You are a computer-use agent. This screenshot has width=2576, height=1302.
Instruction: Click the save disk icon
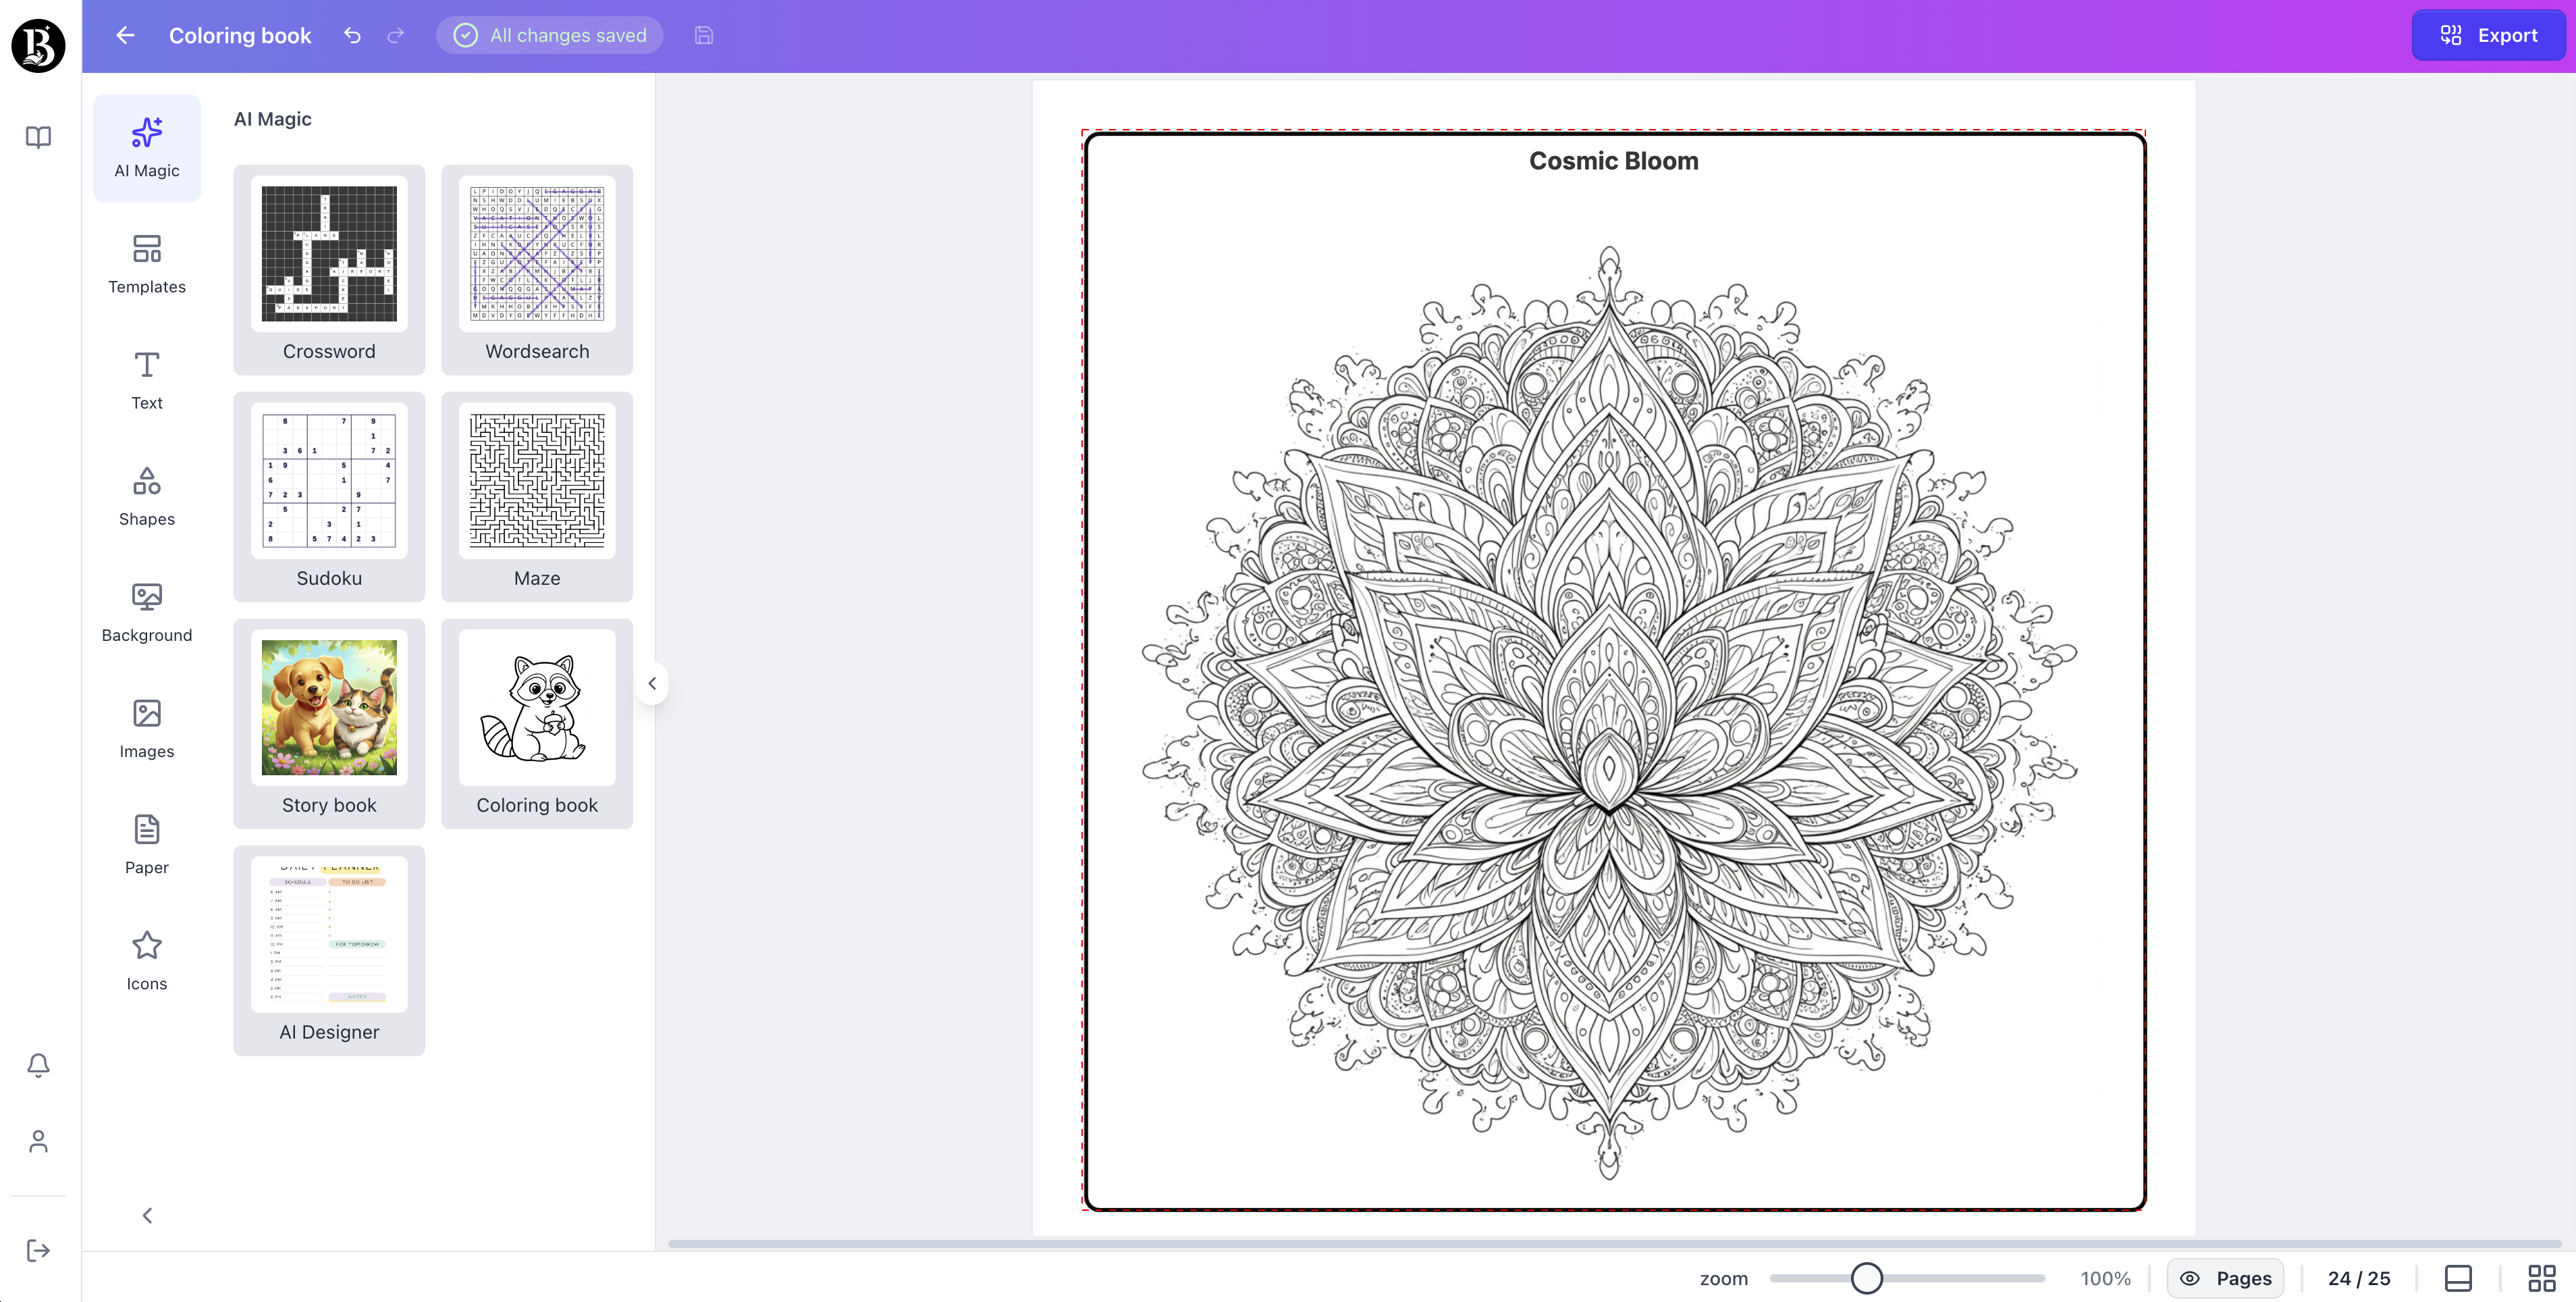pos(704,36)
